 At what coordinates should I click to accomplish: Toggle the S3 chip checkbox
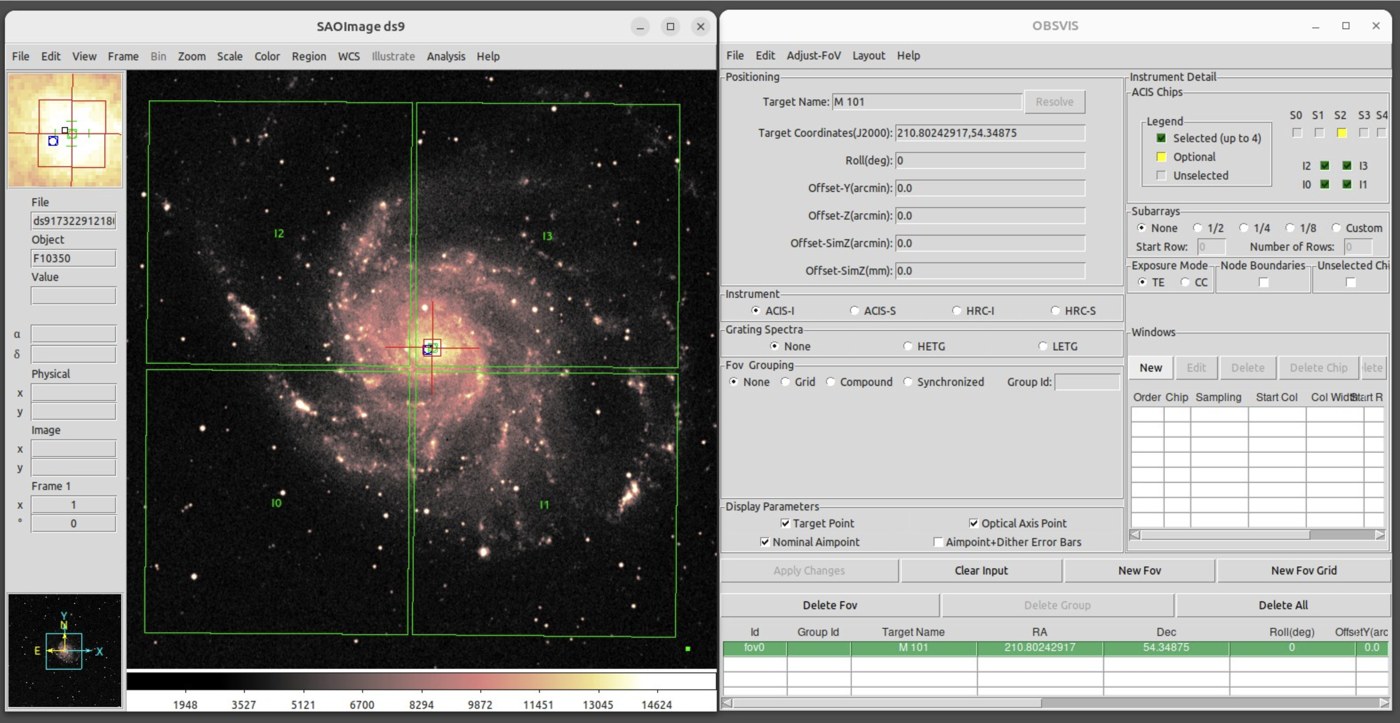click(1364, 132)
